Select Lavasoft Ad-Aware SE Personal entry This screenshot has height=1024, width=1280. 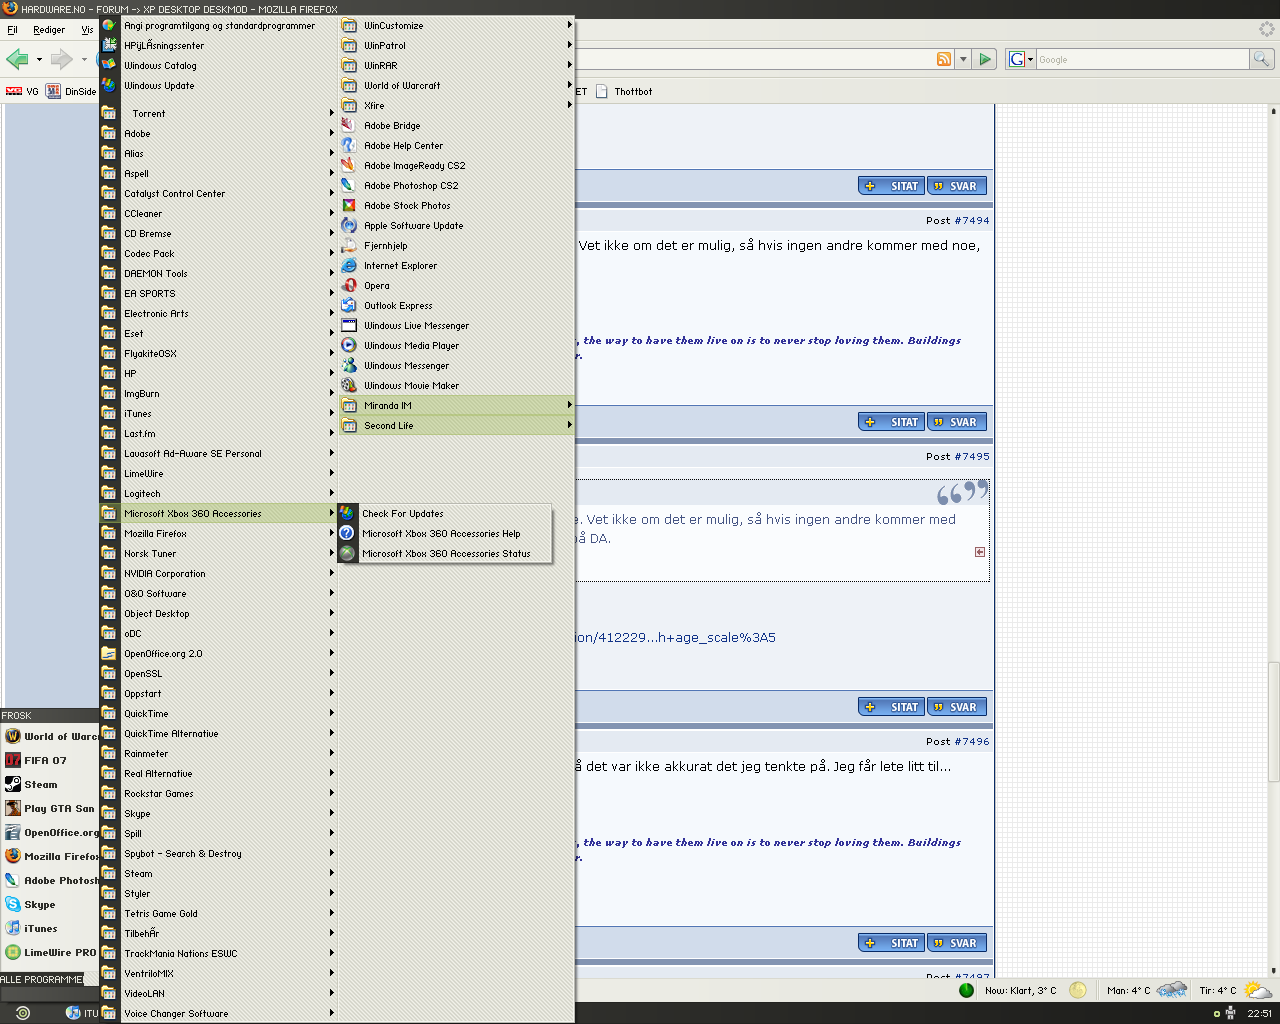click(218, 454)
